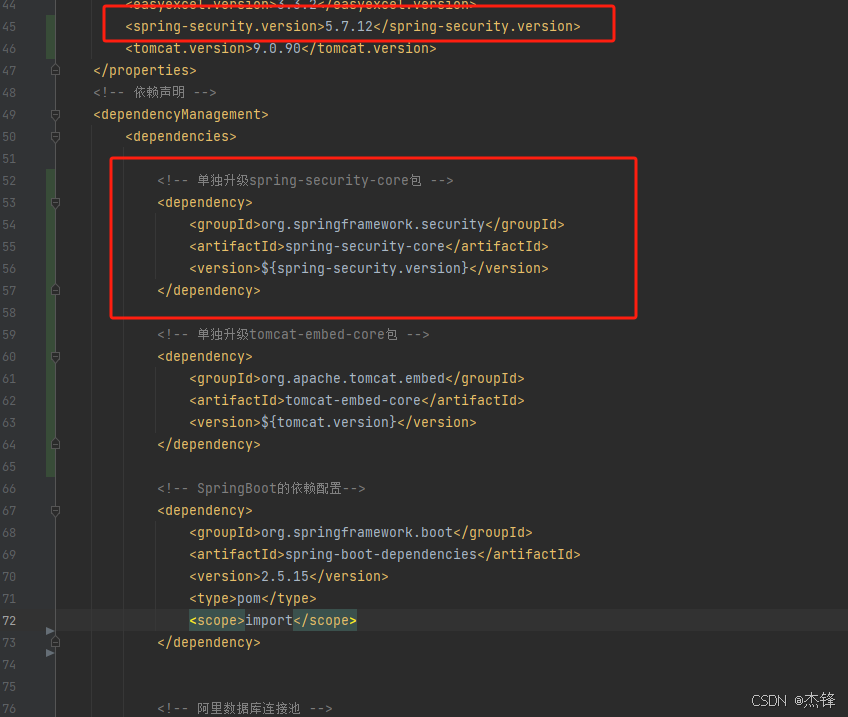Click line number 45 in gutter
This screenshot has height=717, width=848.
click(x=9, y=26)
